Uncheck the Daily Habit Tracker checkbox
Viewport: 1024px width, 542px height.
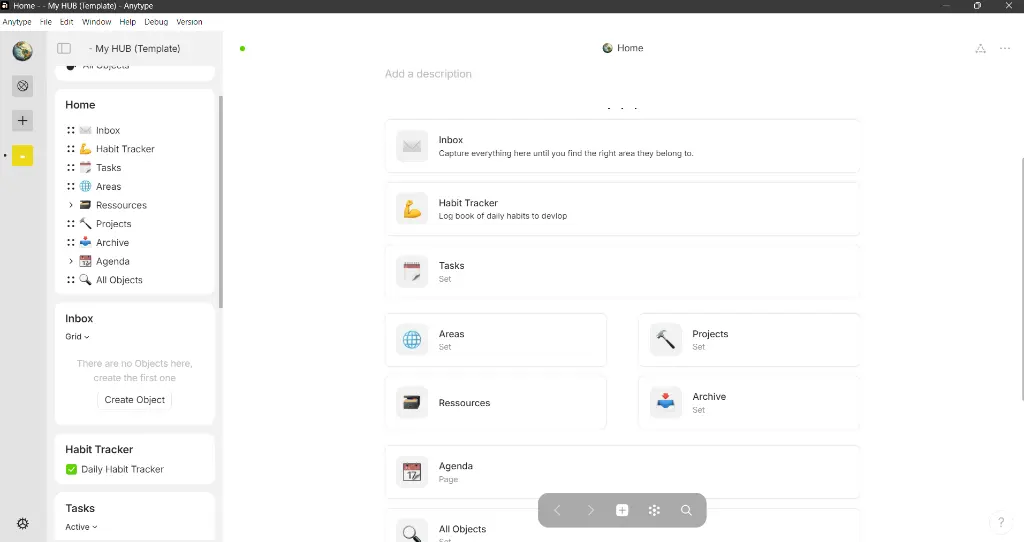(71, 469)
